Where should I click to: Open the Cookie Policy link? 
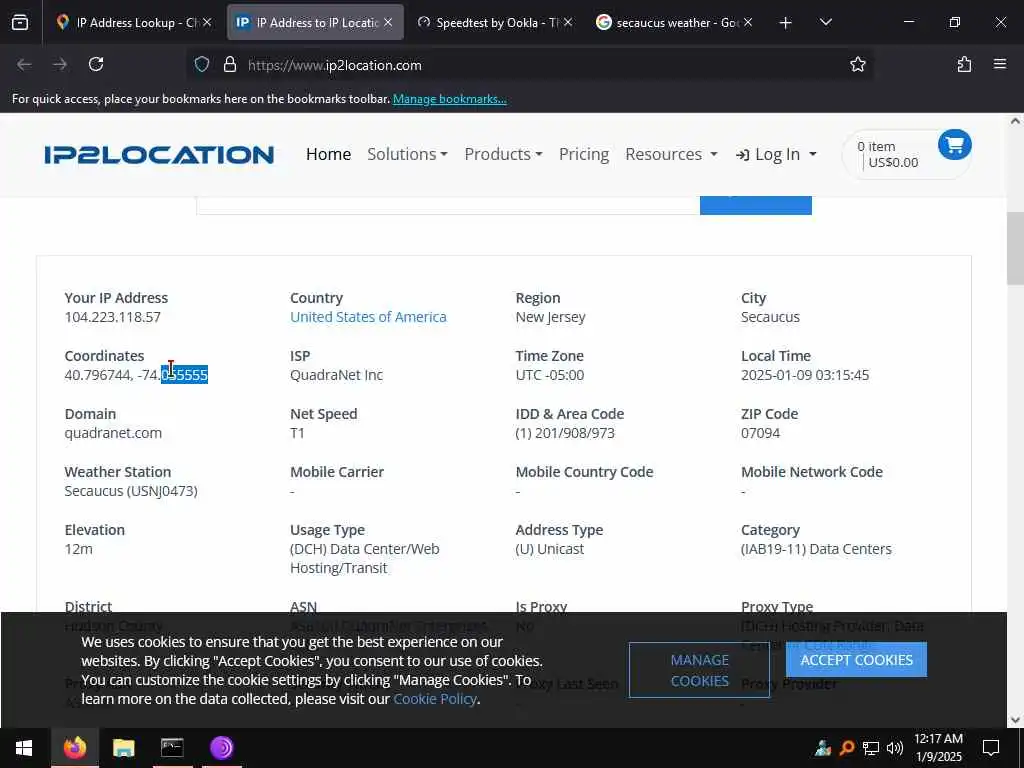435,699
